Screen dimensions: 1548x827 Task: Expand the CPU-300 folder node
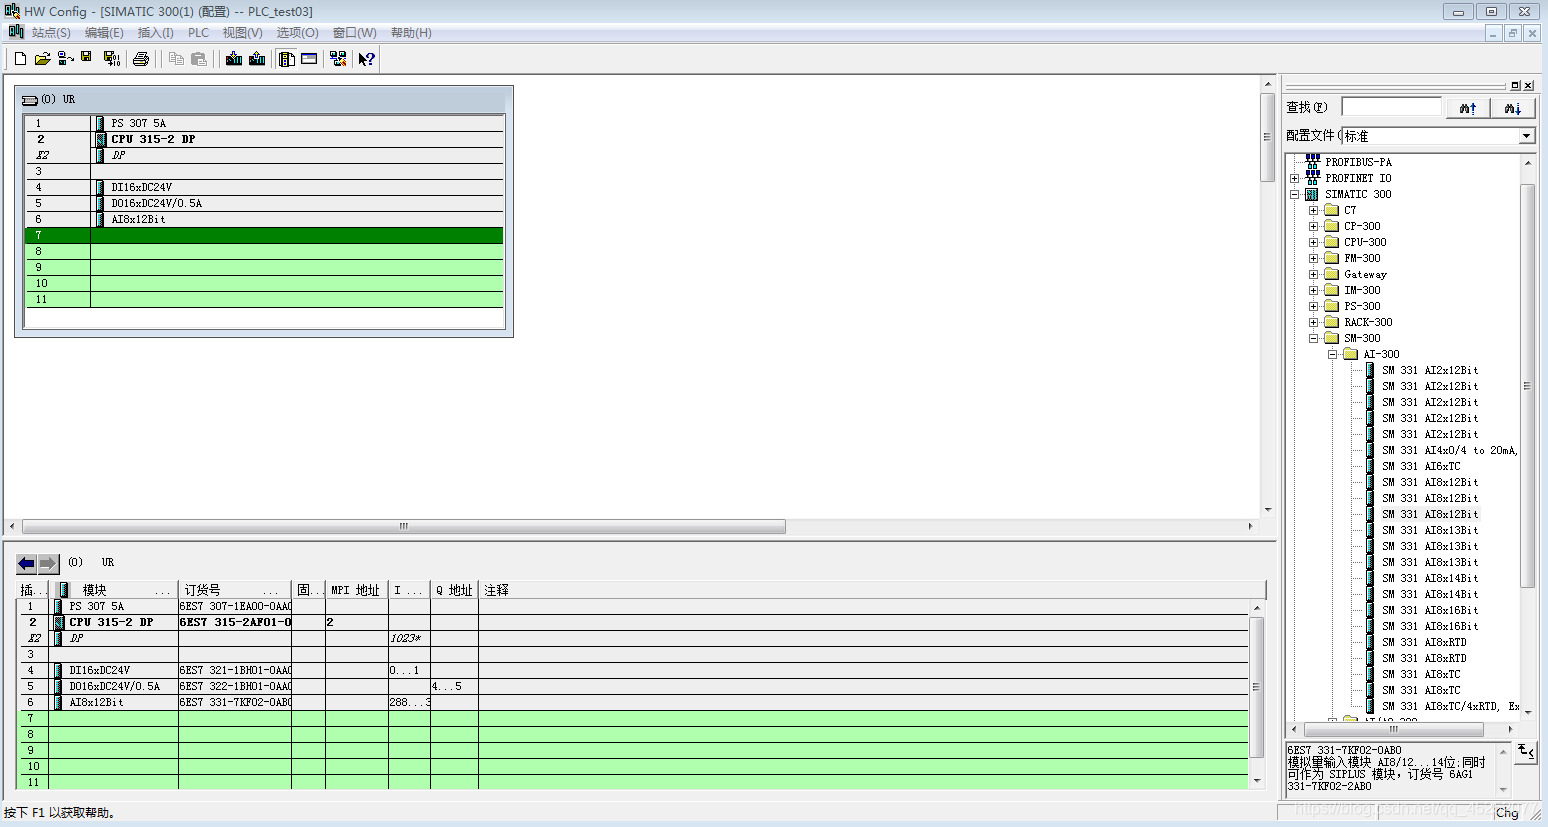coord(1314,242)
